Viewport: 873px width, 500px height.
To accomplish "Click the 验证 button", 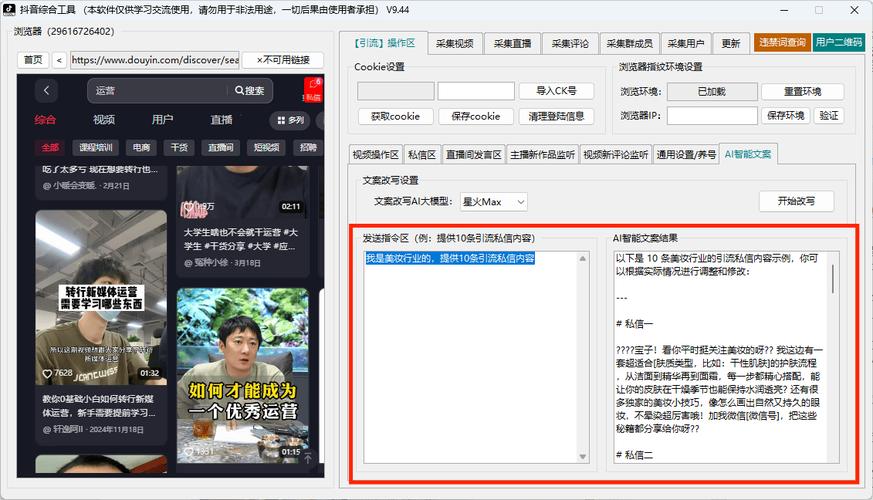I will click(828, 116).
